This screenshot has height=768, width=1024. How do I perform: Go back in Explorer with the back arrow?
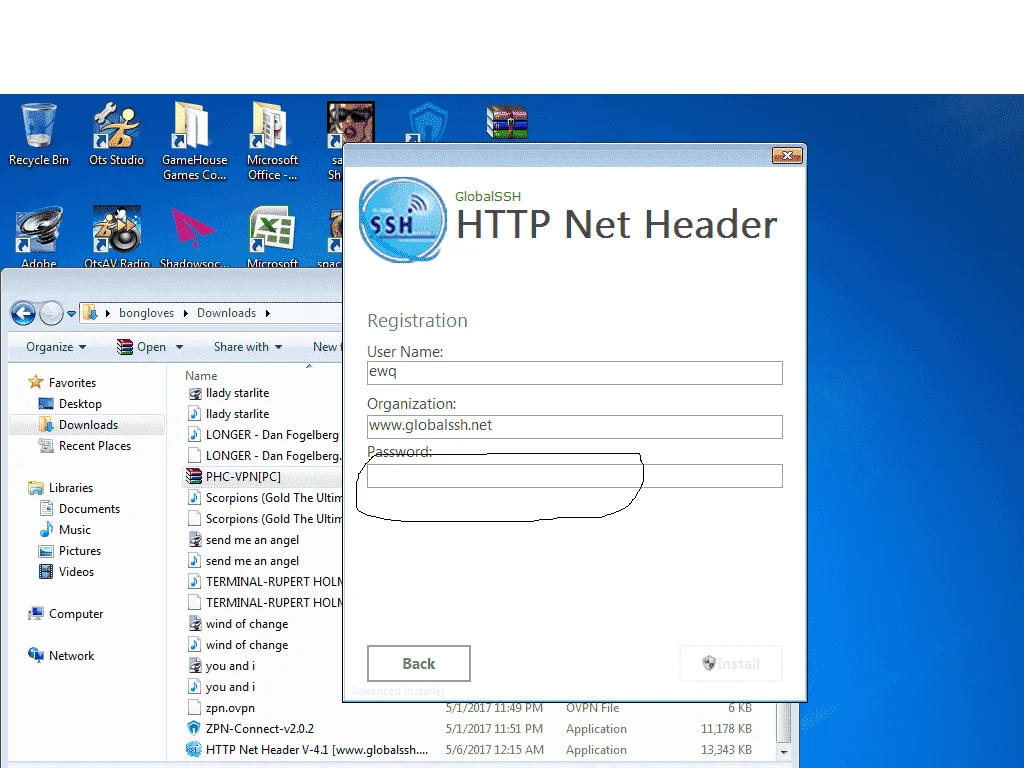24,313
